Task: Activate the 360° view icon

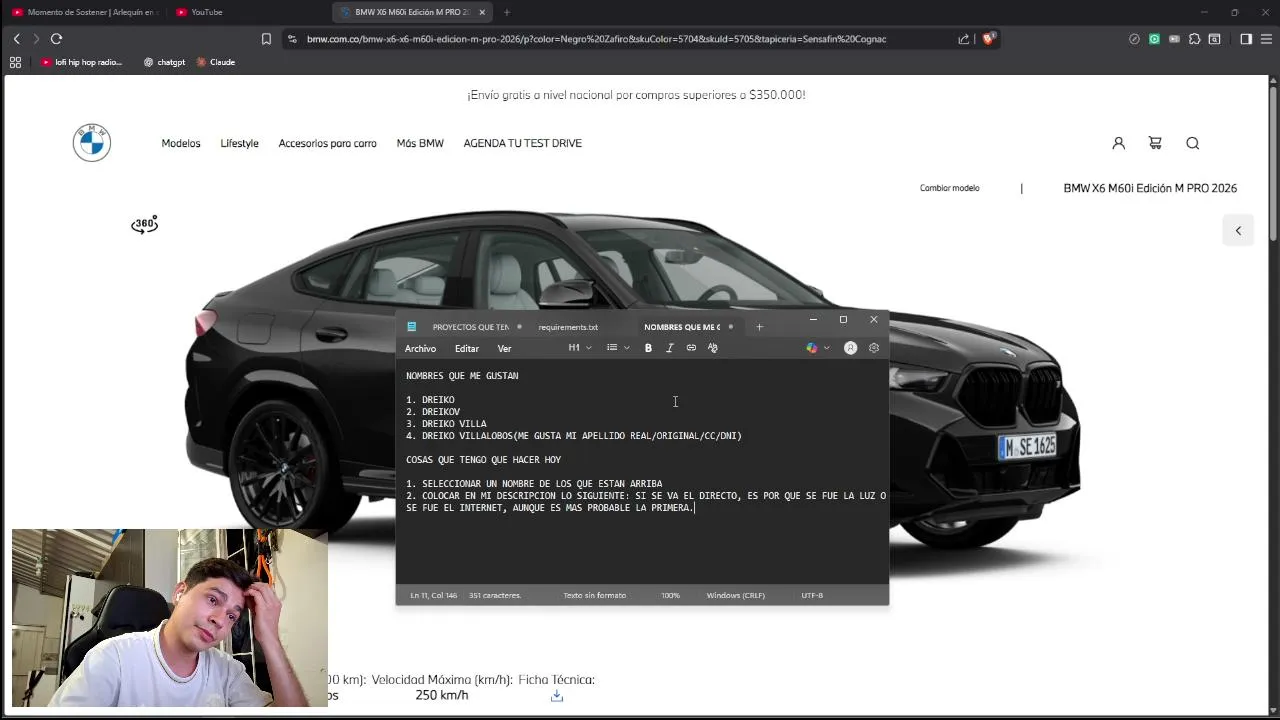Action: pyautogui.click(x=144, y=225)
